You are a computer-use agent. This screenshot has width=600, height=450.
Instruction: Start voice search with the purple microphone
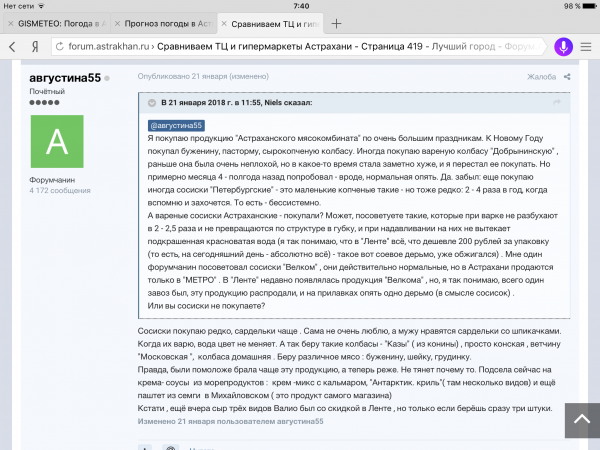coord(563,47)
